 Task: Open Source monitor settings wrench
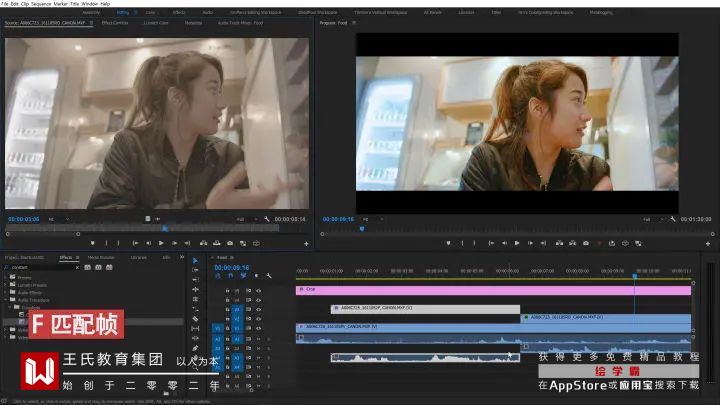click(267, 219)
